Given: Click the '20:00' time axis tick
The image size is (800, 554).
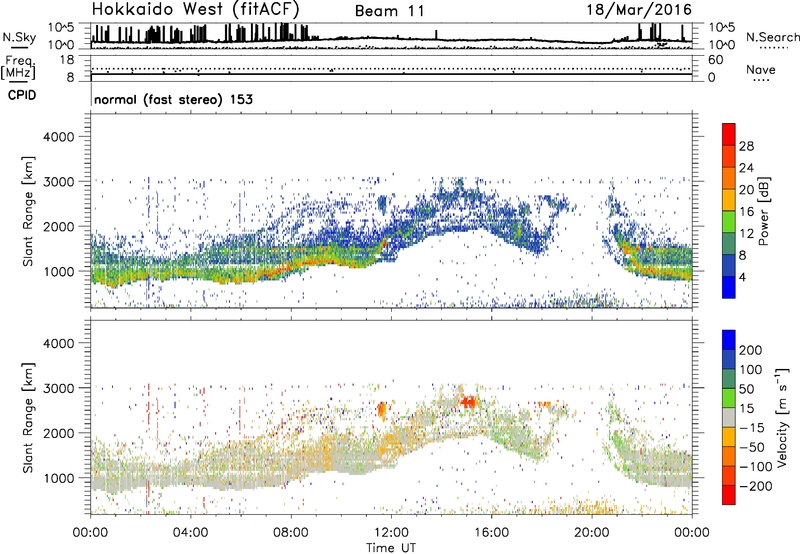Looking at the screenshot, I should [592, 533].
